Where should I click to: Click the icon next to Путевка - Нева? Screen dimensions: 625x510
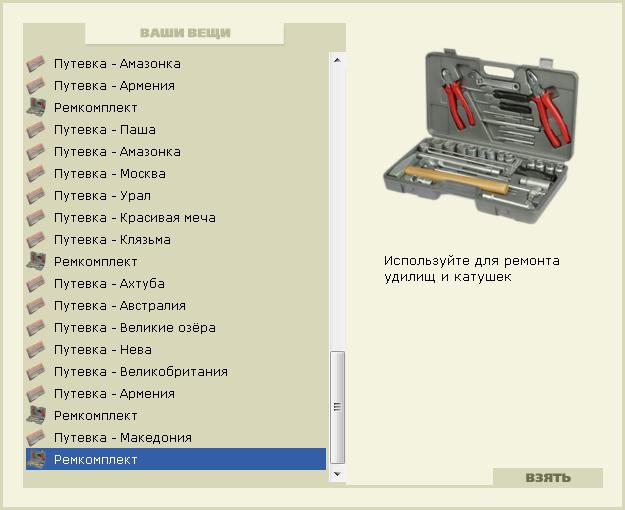coord(36,350)
